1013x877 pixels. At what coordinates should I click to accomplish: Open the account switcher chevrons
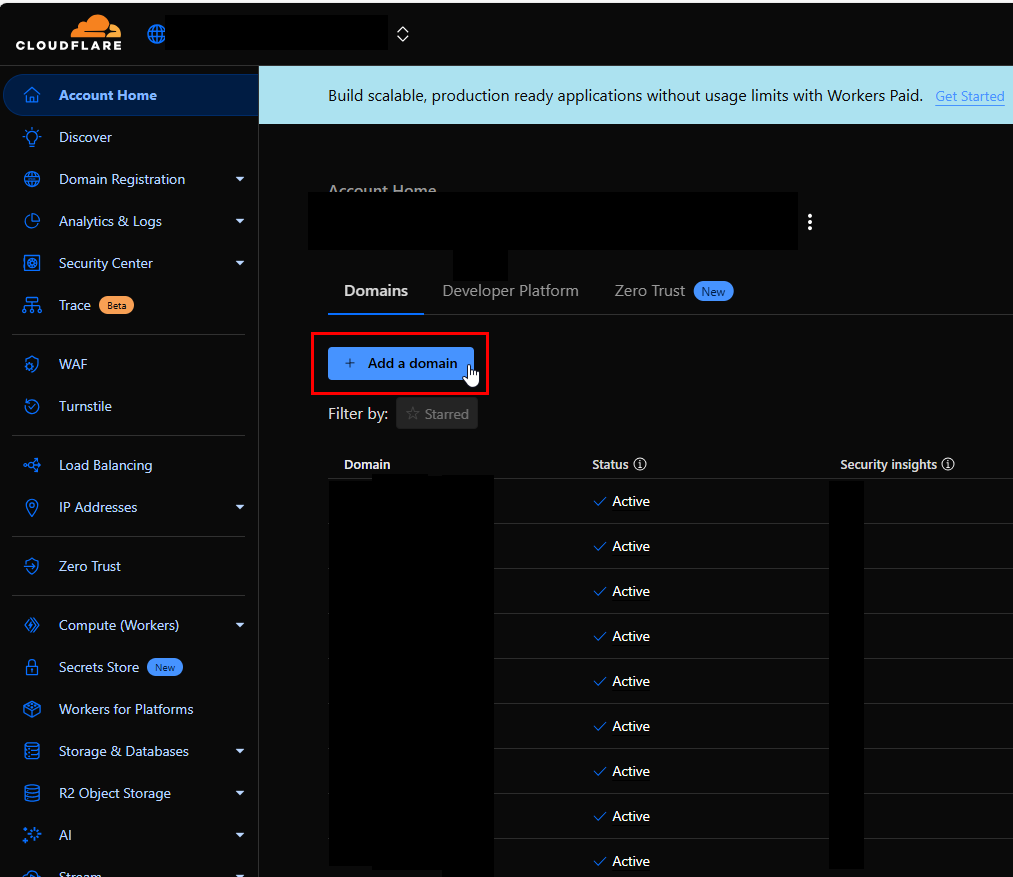coord(402,34)
